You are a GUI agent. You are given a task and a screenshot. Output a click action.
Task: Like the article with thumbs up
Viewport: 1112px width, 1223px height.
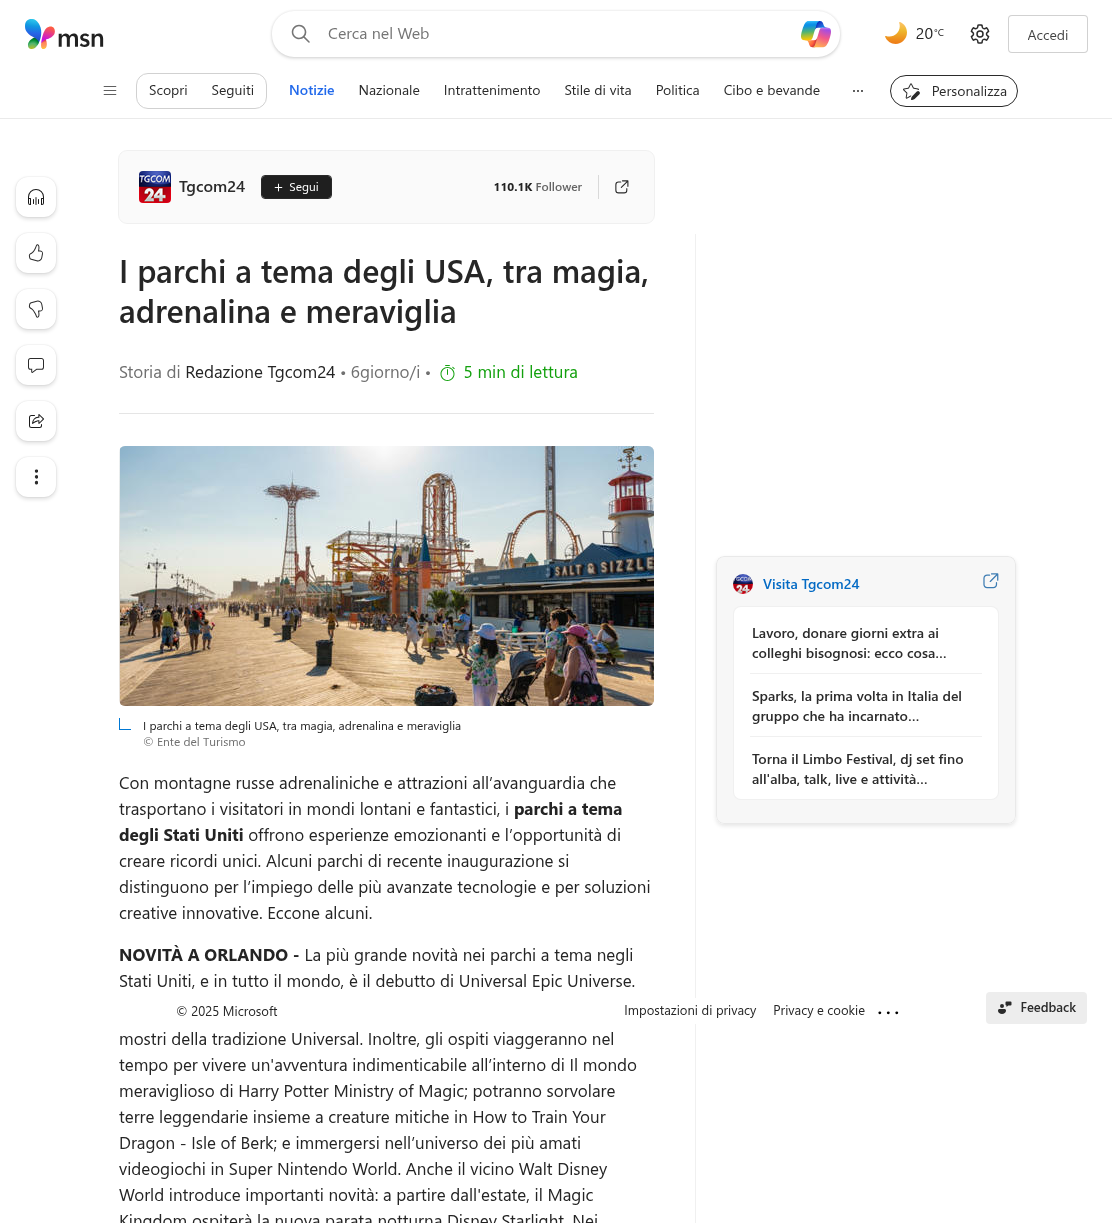[36, 253]
